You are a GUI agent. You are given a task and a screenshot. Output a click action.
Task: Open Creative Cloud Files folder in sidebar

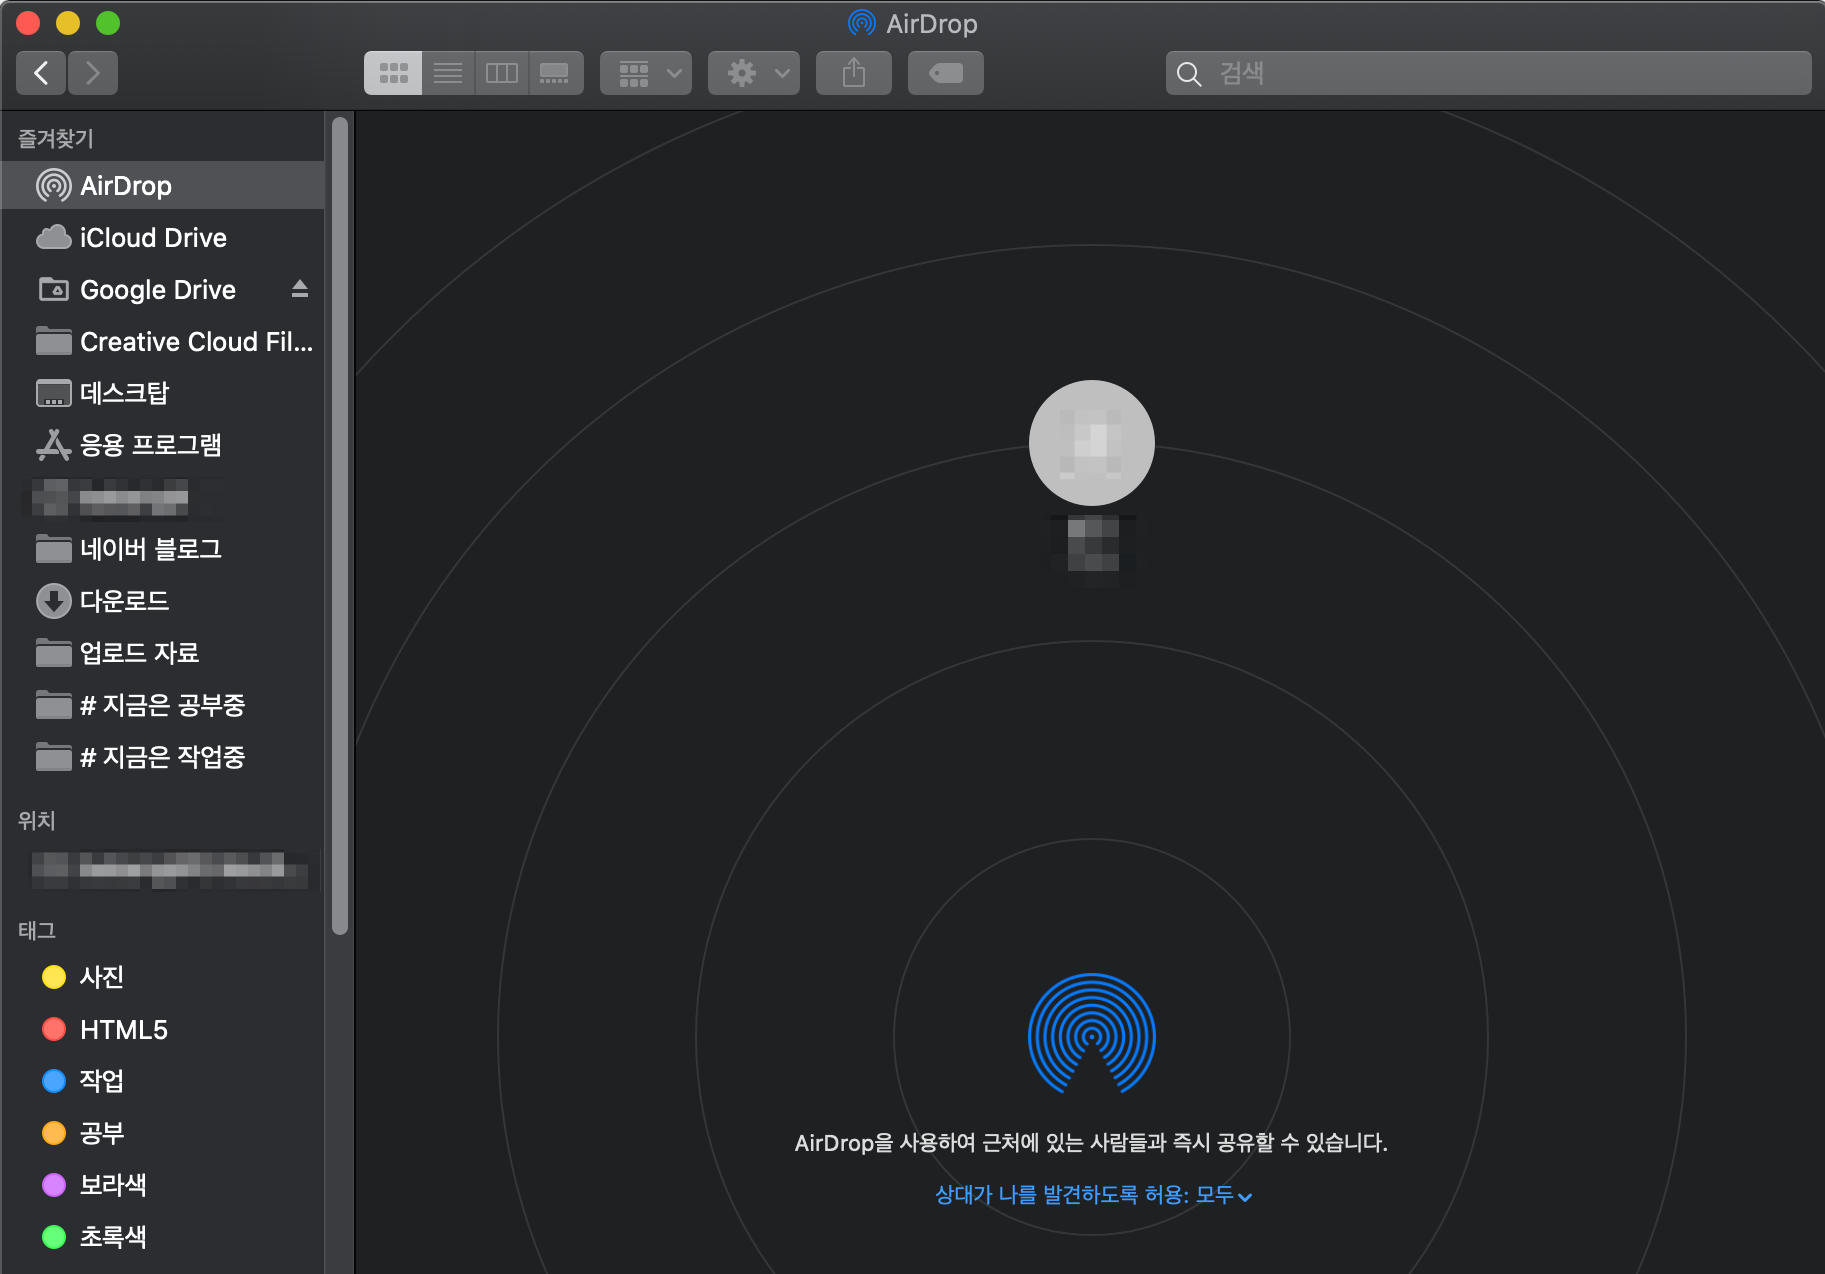tap(163, 341)
